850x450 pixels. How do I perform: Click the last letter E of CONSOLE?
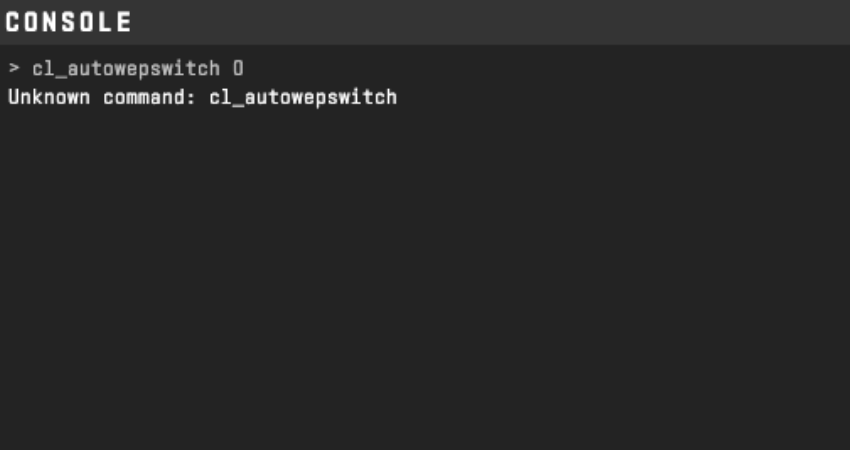pyautogui.click(x=125, y=22)
